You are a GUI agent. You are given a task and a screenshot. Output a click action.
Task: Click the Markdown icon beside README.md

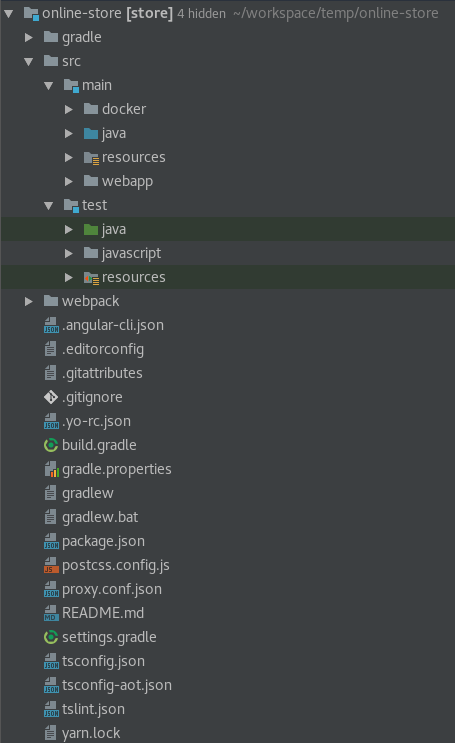51,613
